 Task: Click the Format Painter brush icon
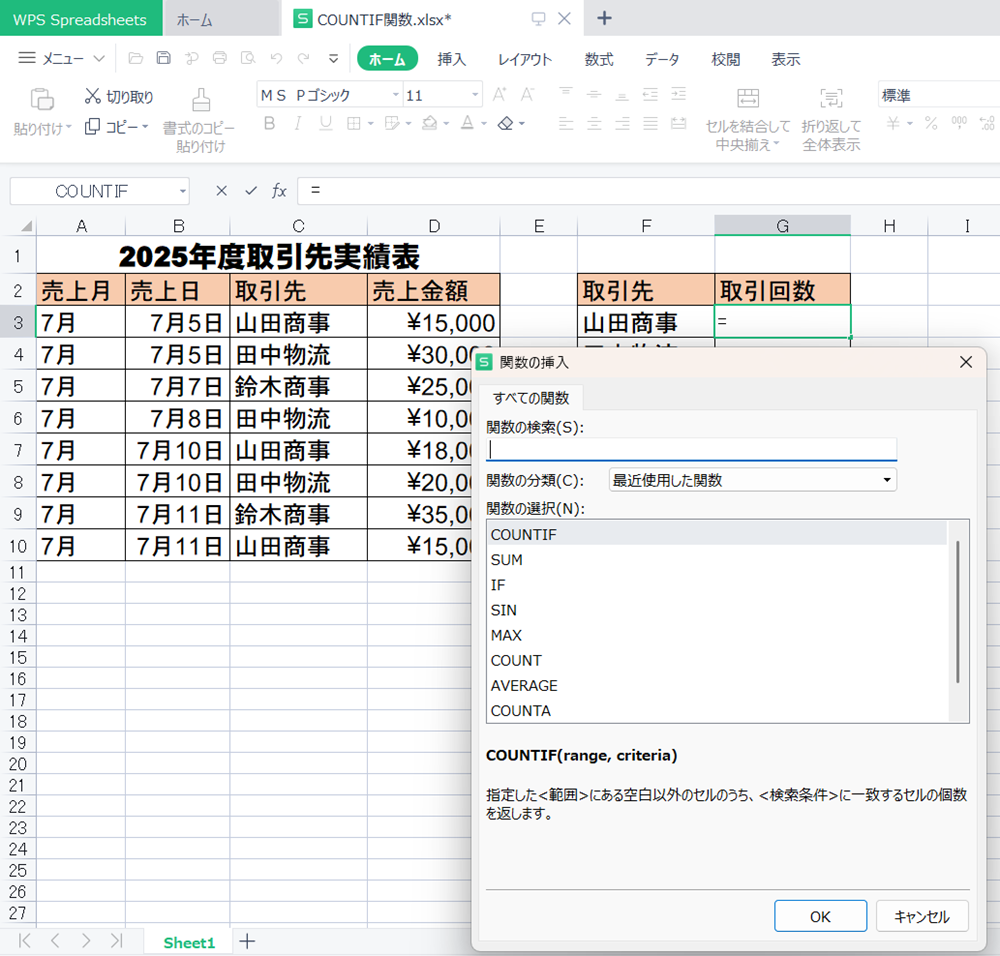coord(201,99)
